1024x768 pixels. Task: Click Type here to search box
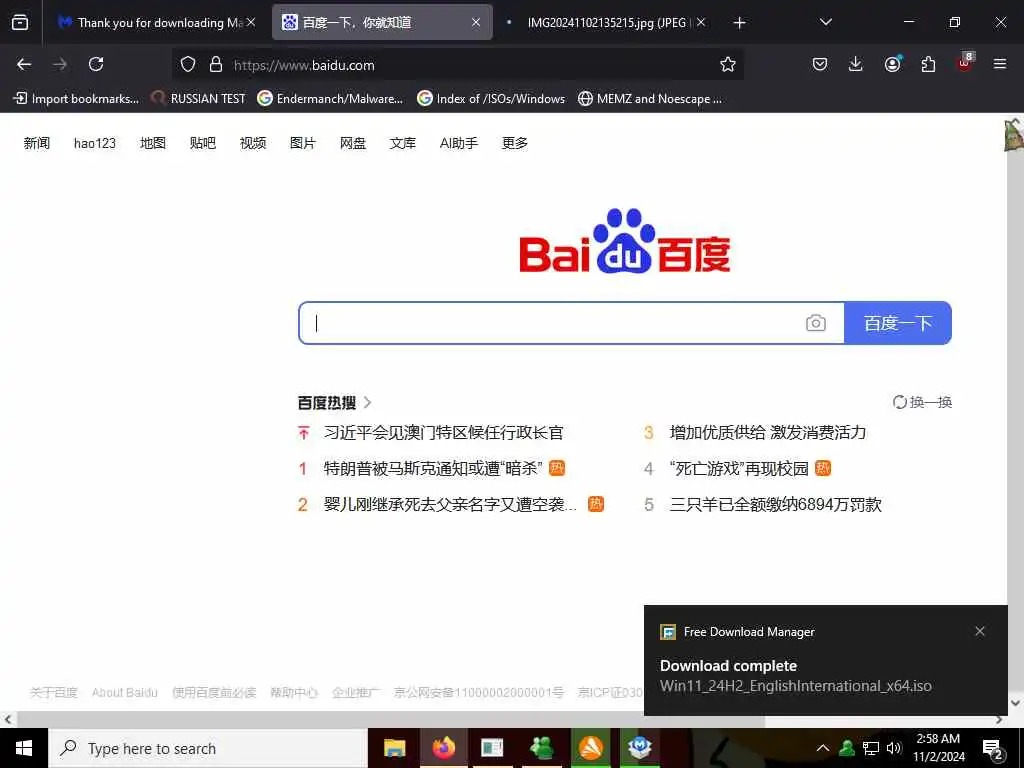pyautogui.click(x=208, y=748)
